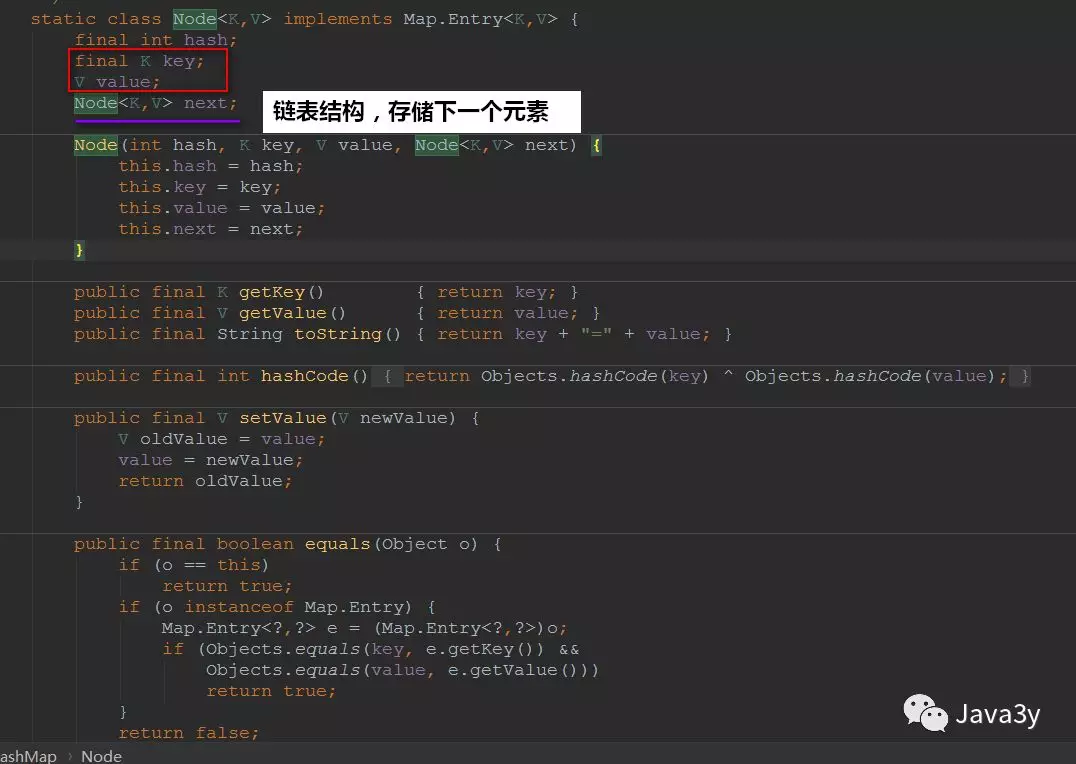Click the 'value = newValue;' line
The height and width of the screenshot is (764, 1076).
point(211,460)
